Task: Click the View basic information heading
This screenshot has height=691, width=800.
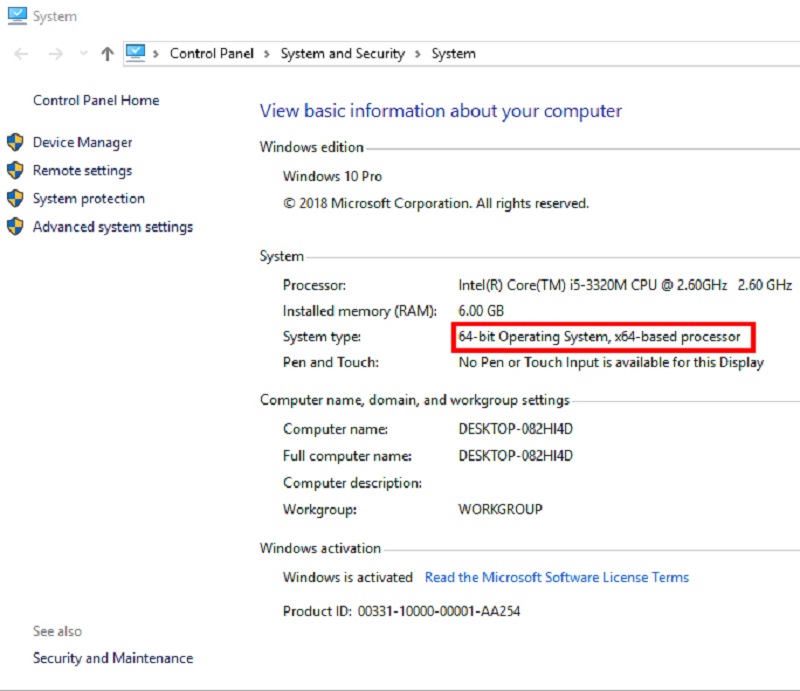Action: click(x=441, y=111)
